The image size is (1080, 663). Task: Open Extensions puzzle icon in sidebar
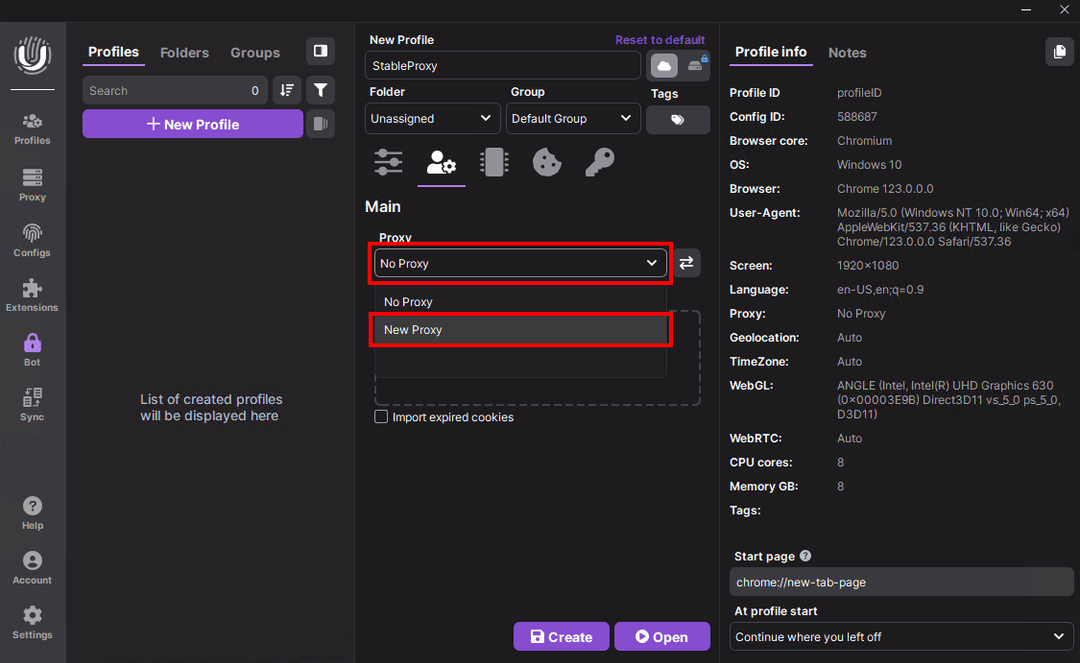(32, 294)
